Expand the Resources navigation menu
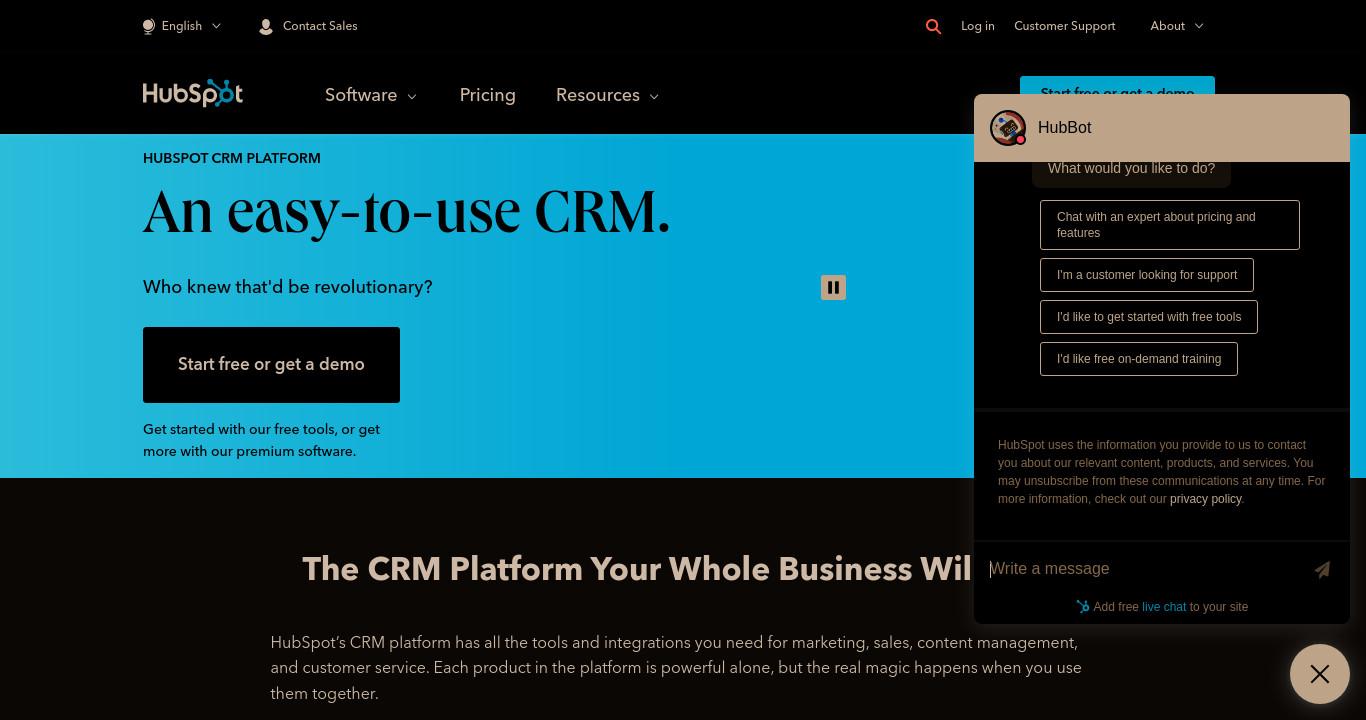The image size is (1366, 720). [x=607, y=95]
